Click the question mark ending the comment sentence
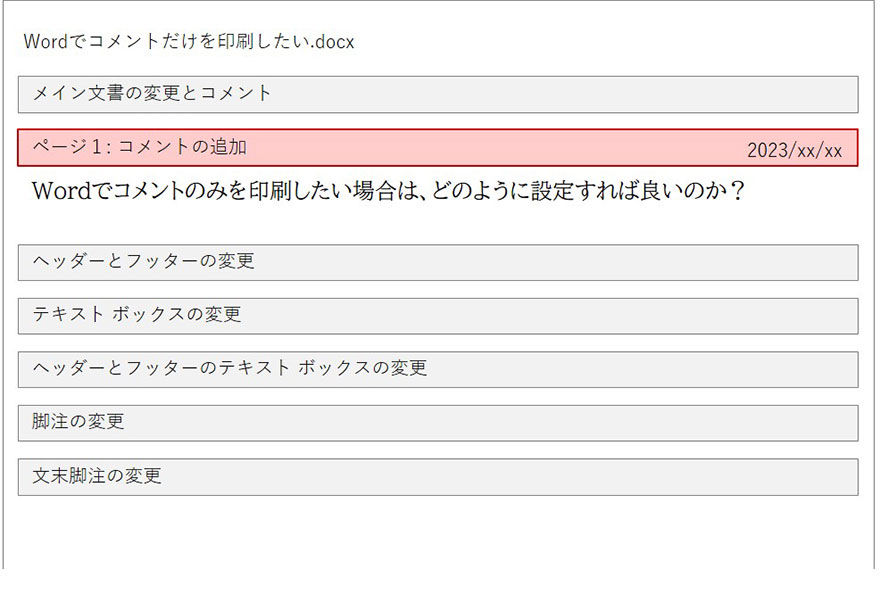The image size is (880, 594). click(737, 191)
